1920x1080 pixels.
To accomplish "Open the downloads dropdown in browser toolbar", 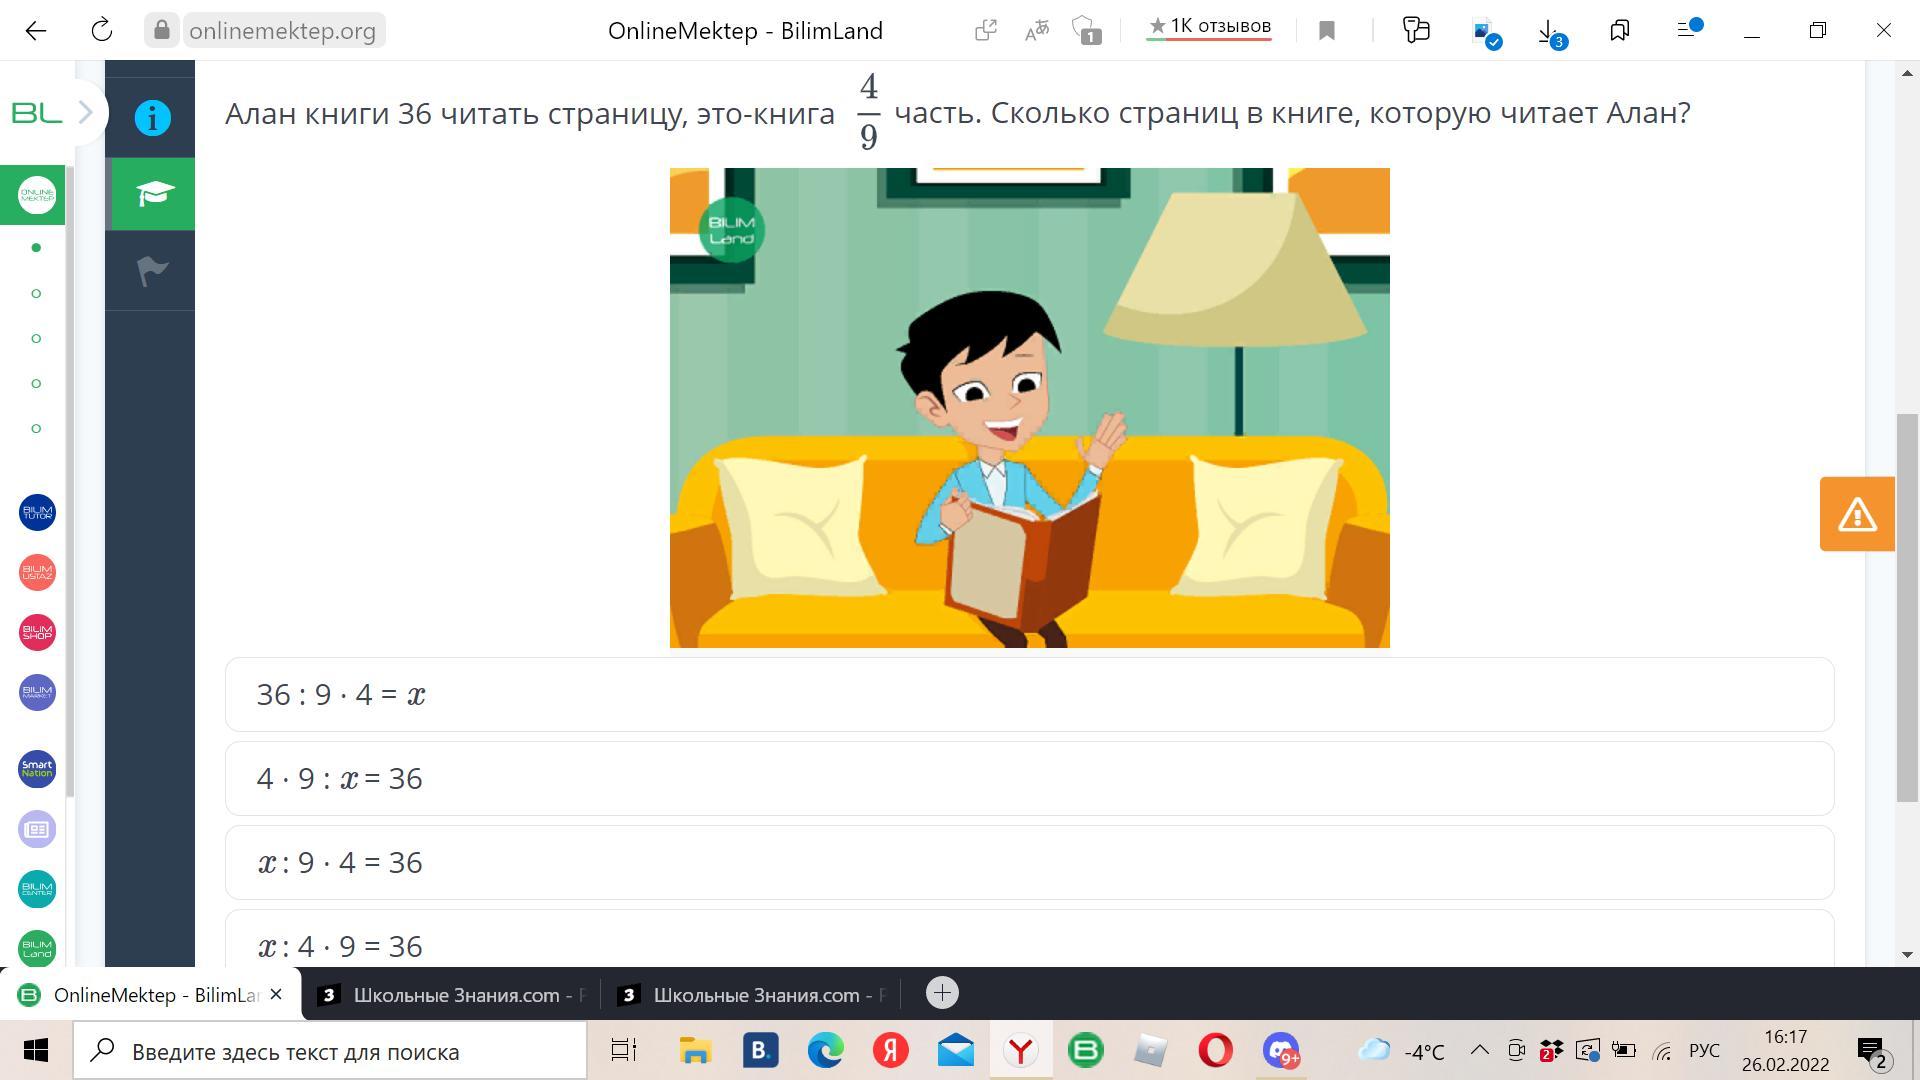I will coord(1549,31).
